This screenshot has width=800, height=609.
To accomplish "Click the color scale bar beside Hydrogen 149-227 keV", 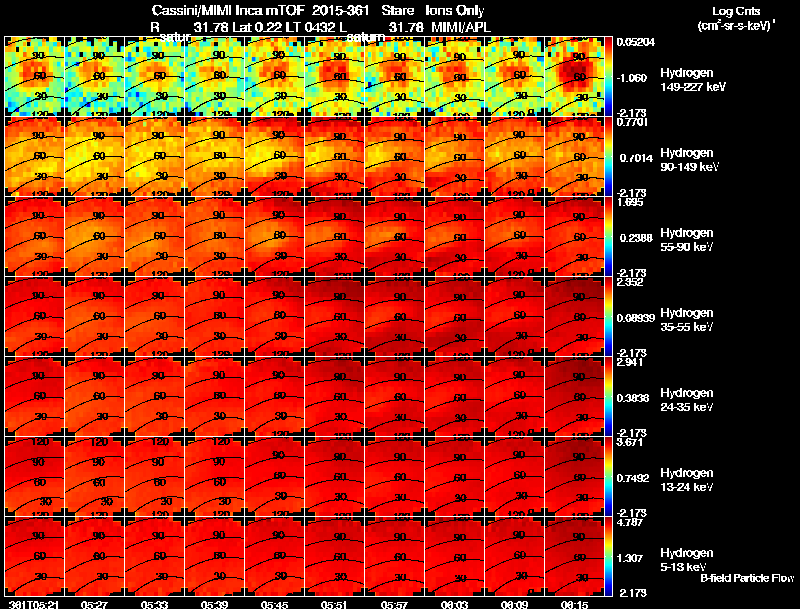I will tap(608, 77).
